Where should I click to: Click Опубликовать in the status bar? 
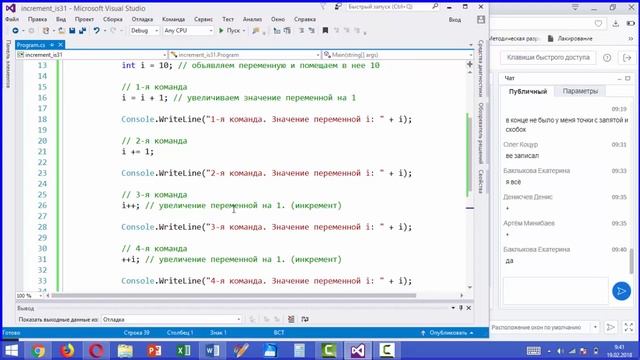click(448, 333)
